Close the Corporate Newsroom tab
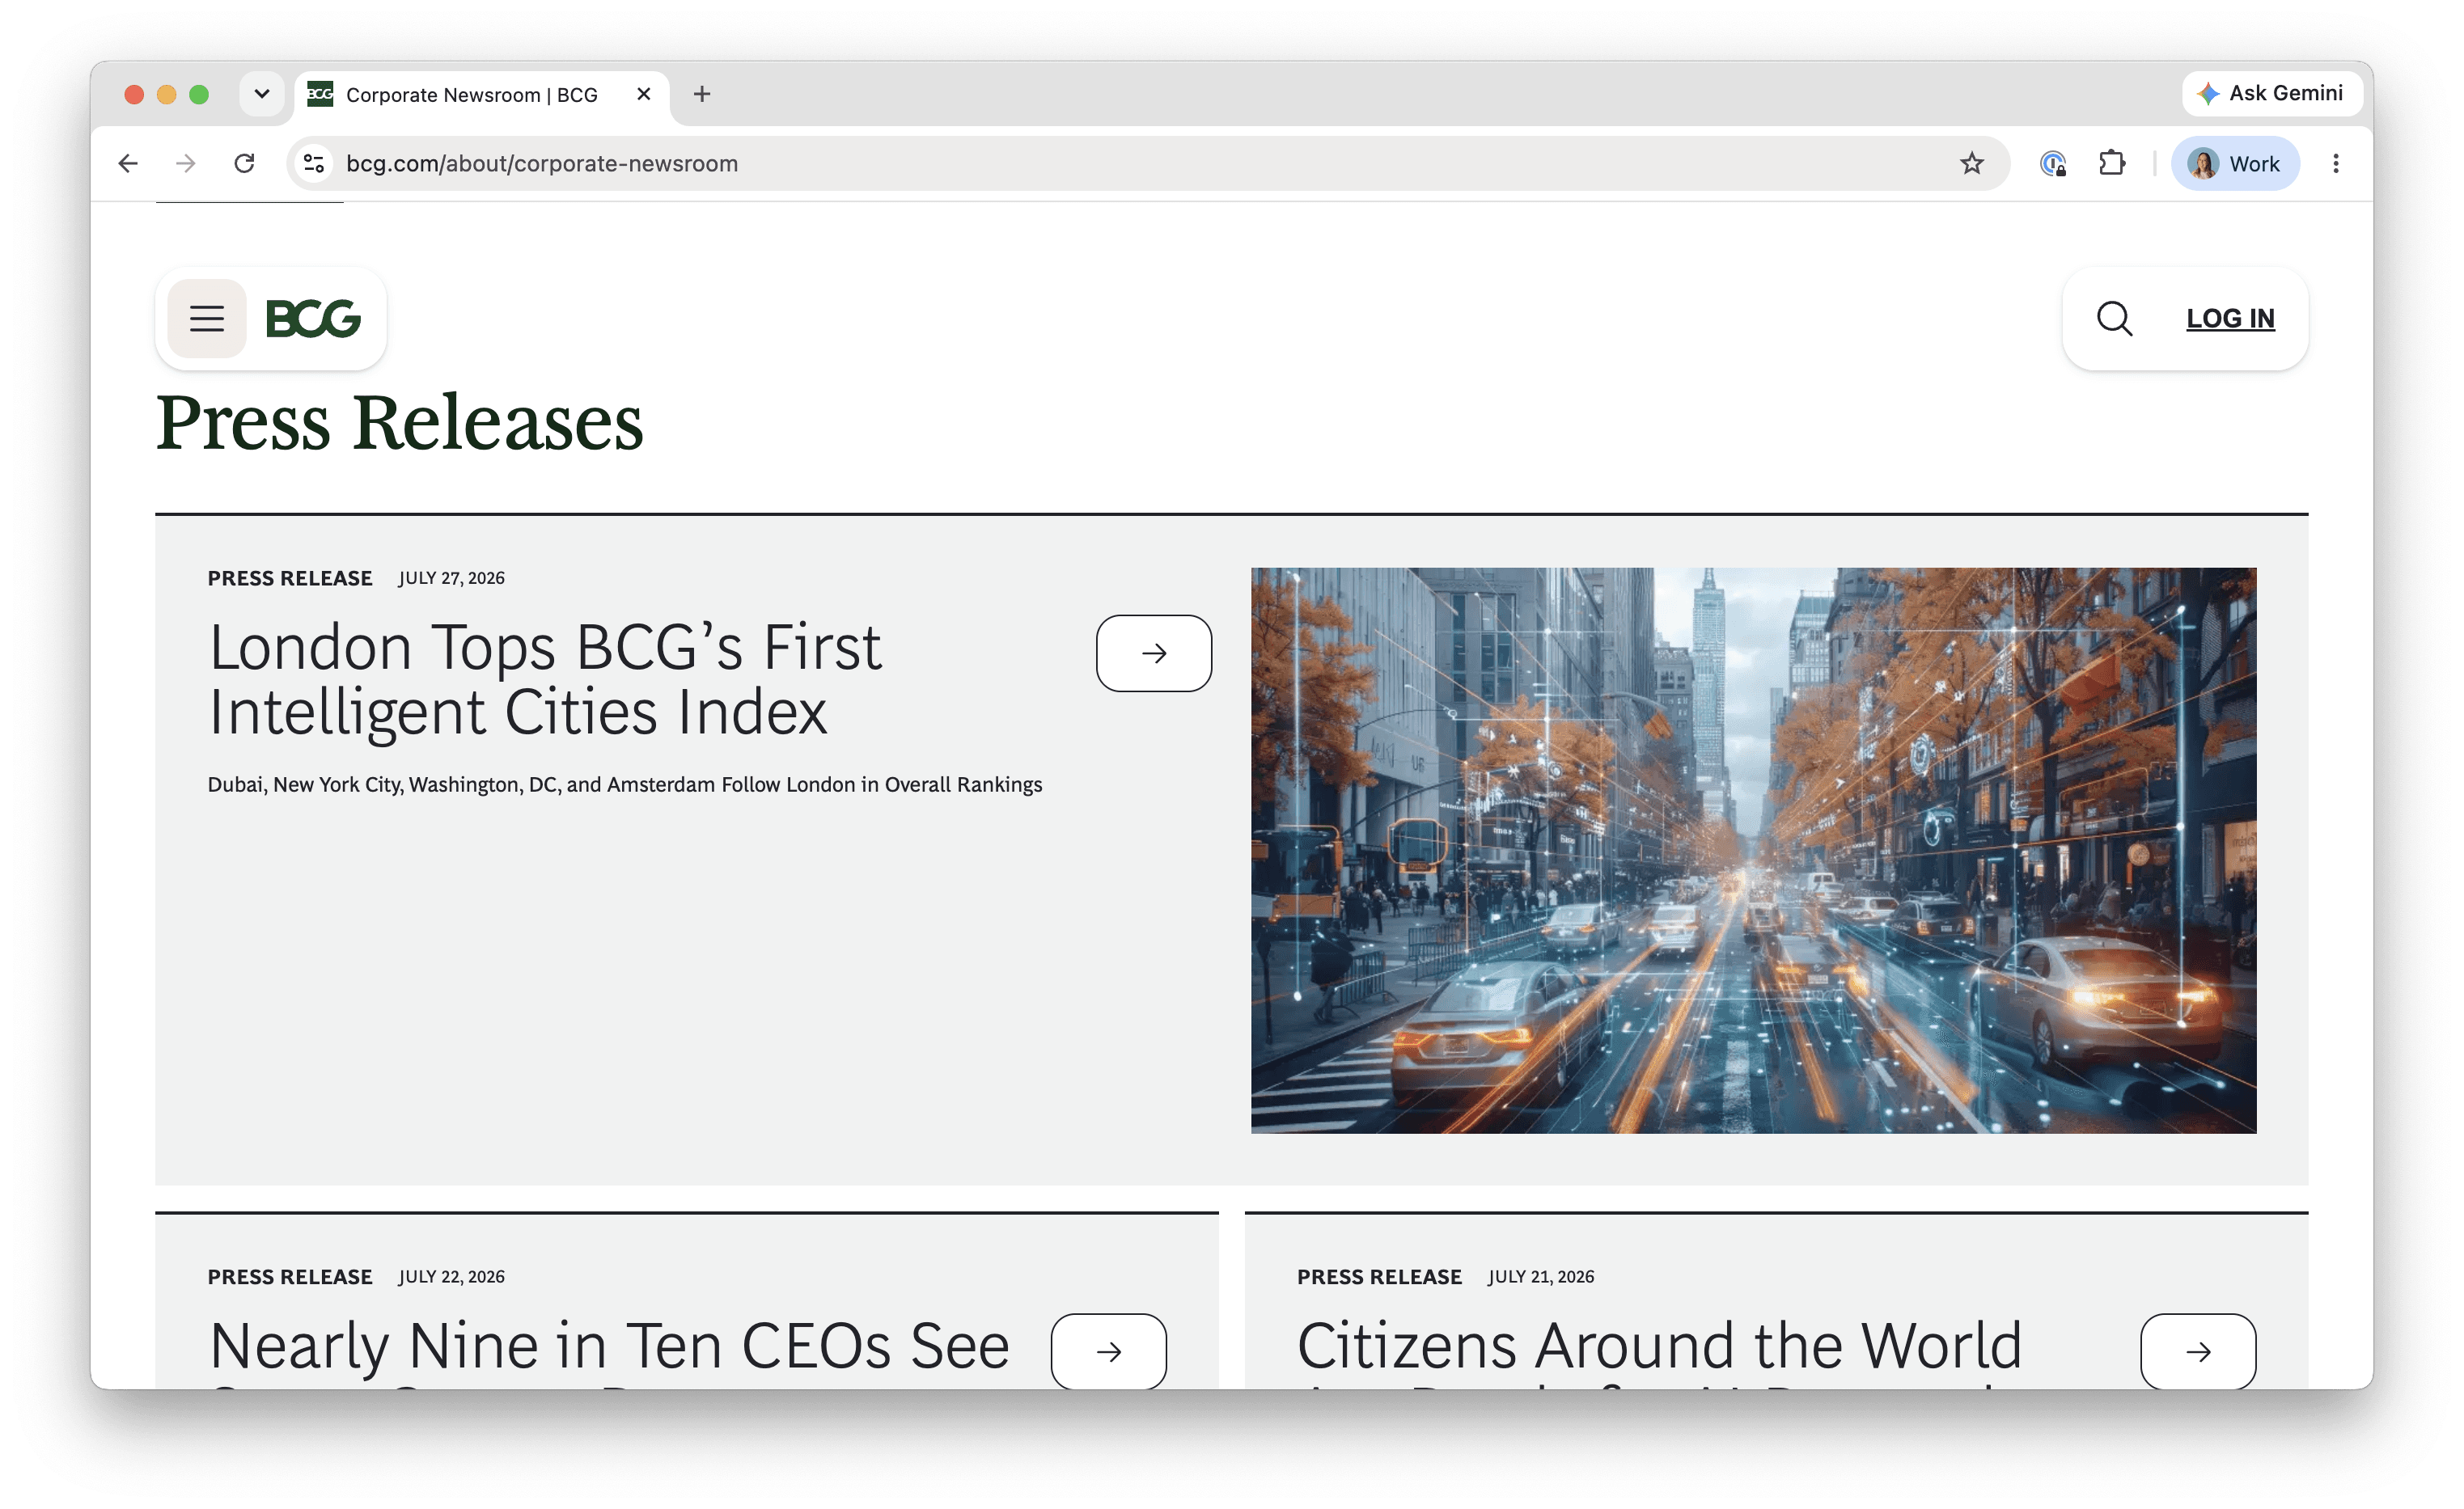The image size is (2464, 1509). 644,94
